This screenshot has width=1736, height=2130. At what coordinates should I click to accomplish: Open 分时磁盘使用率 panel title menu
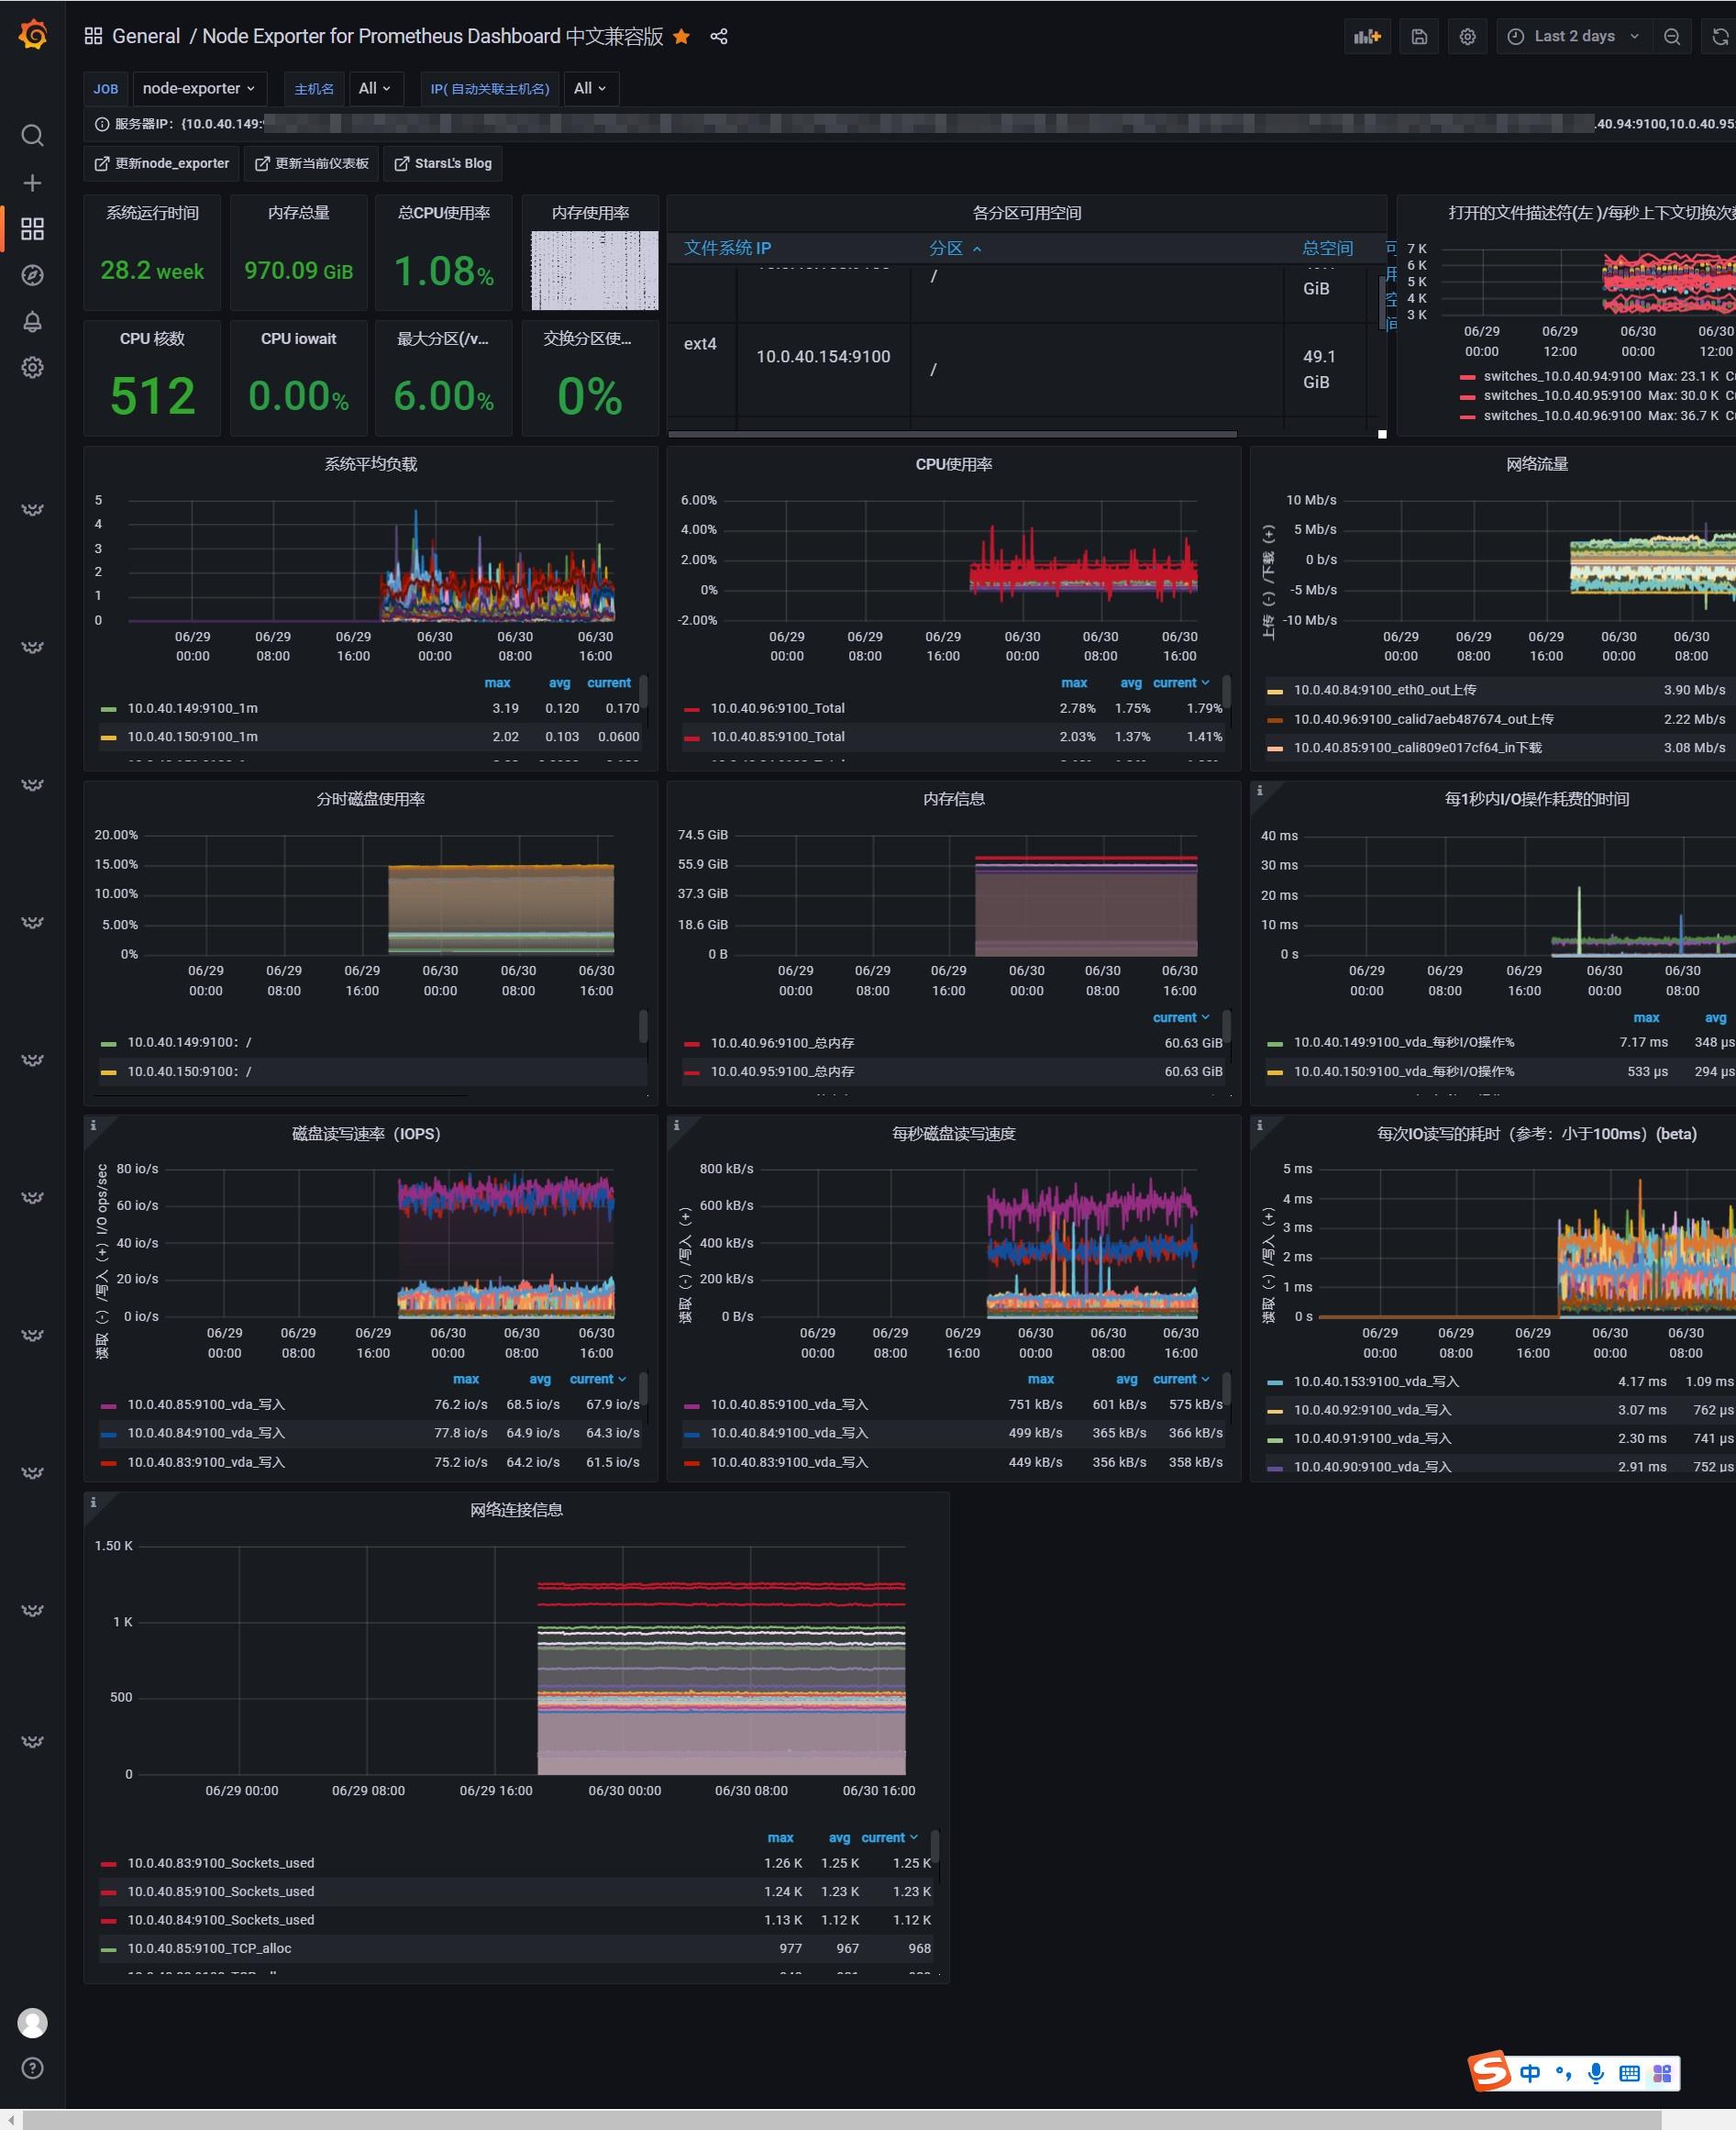pyautogui.click(x=371, y=799)
